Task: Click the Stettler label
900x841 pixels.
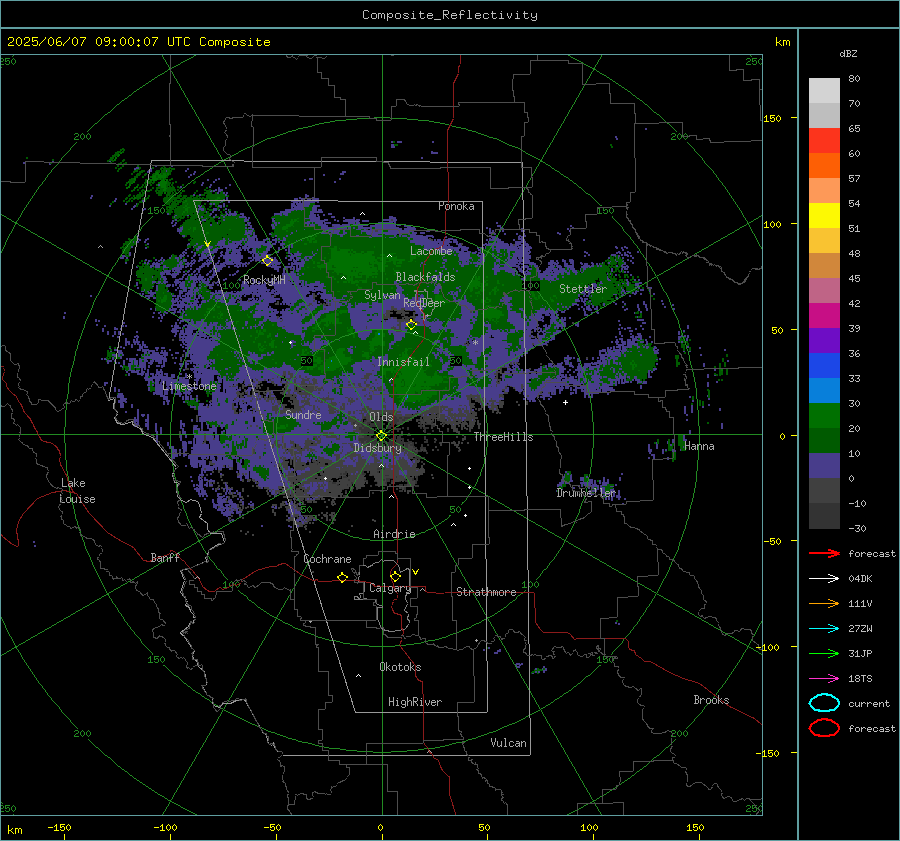Action: [583, 289]
